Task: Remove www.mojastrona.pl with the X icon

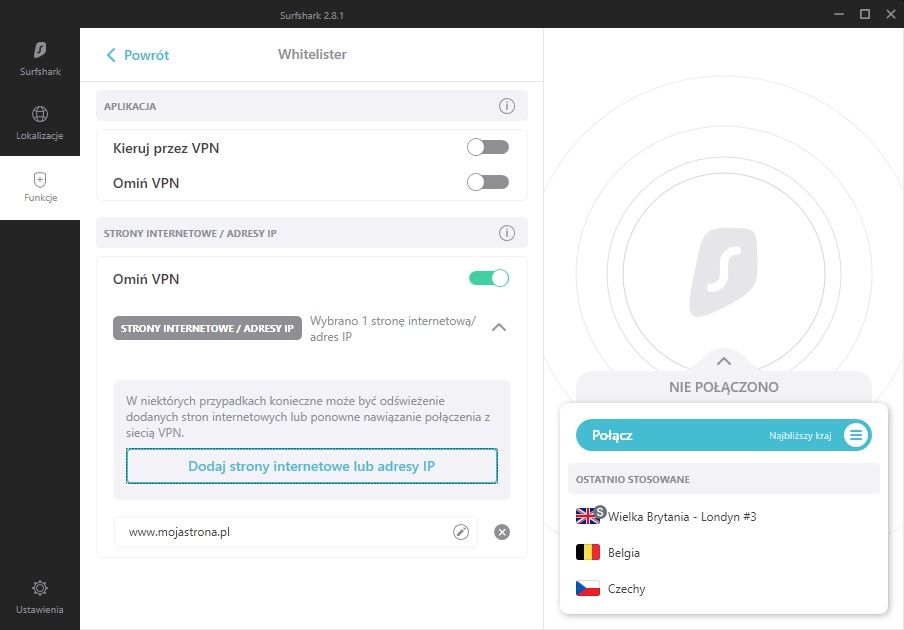Action: click(502, 532)
